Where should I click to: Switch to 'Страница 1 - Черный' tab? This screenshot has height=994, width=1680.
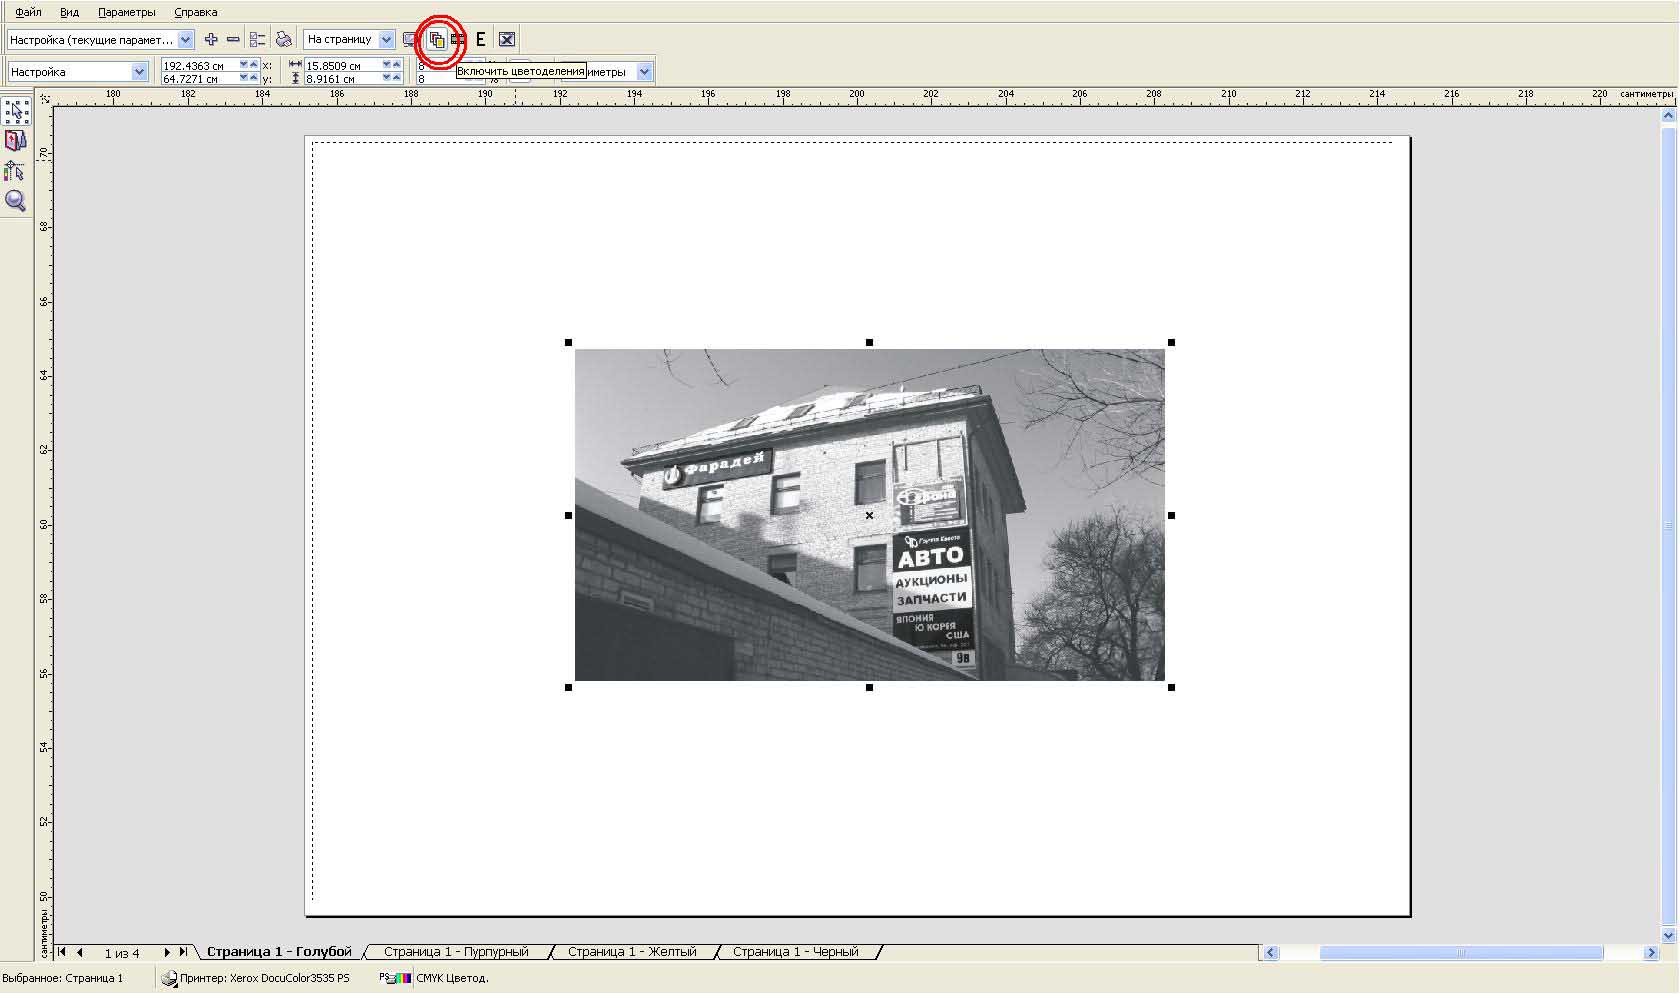(x=795, y=952)
